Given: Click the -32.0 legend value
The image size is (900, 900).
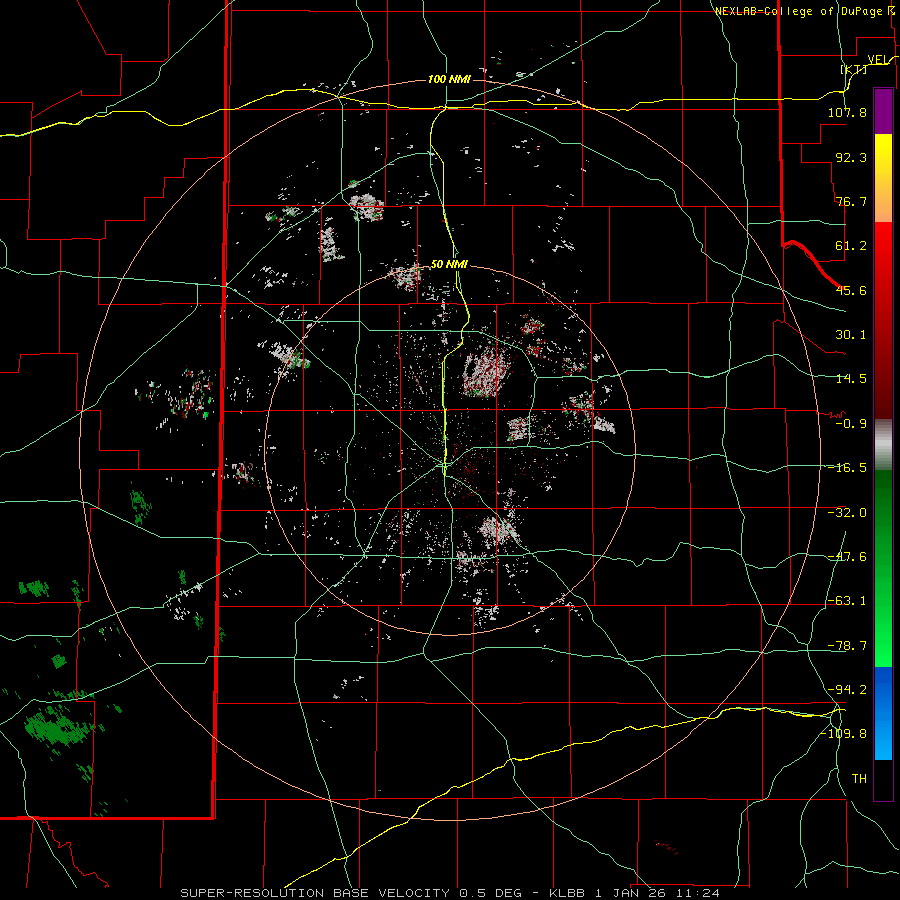Looking at the screenshot, I should (847, 513).
